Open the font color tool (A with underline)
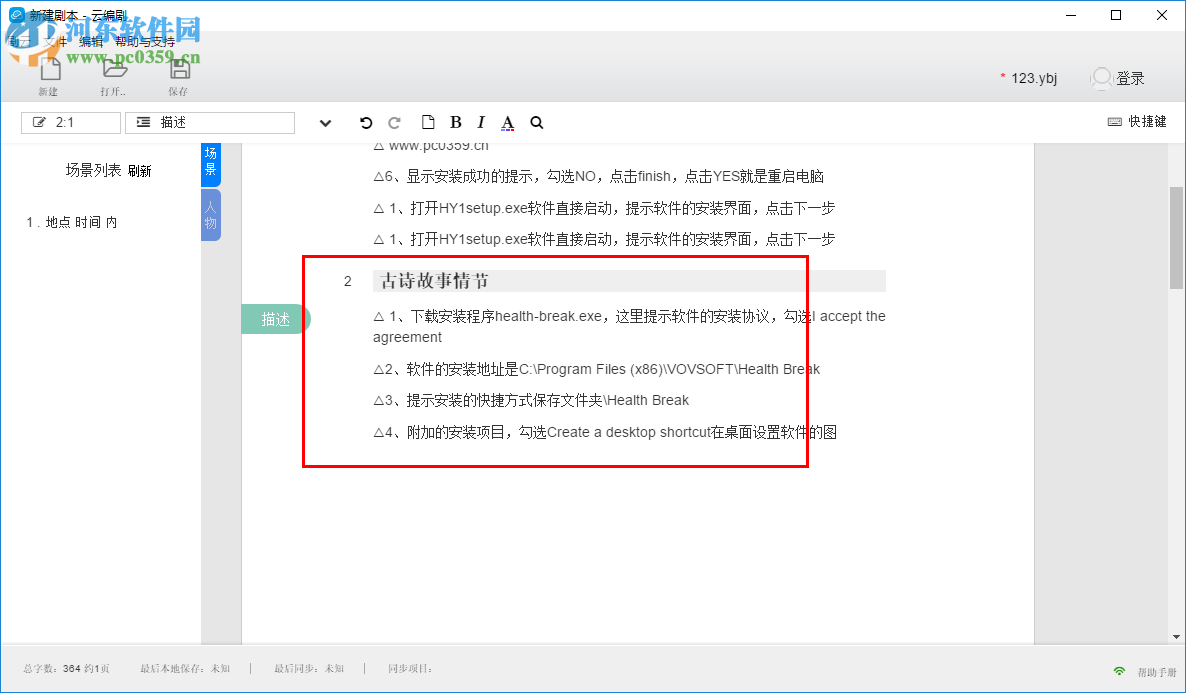 click(507, 122)
